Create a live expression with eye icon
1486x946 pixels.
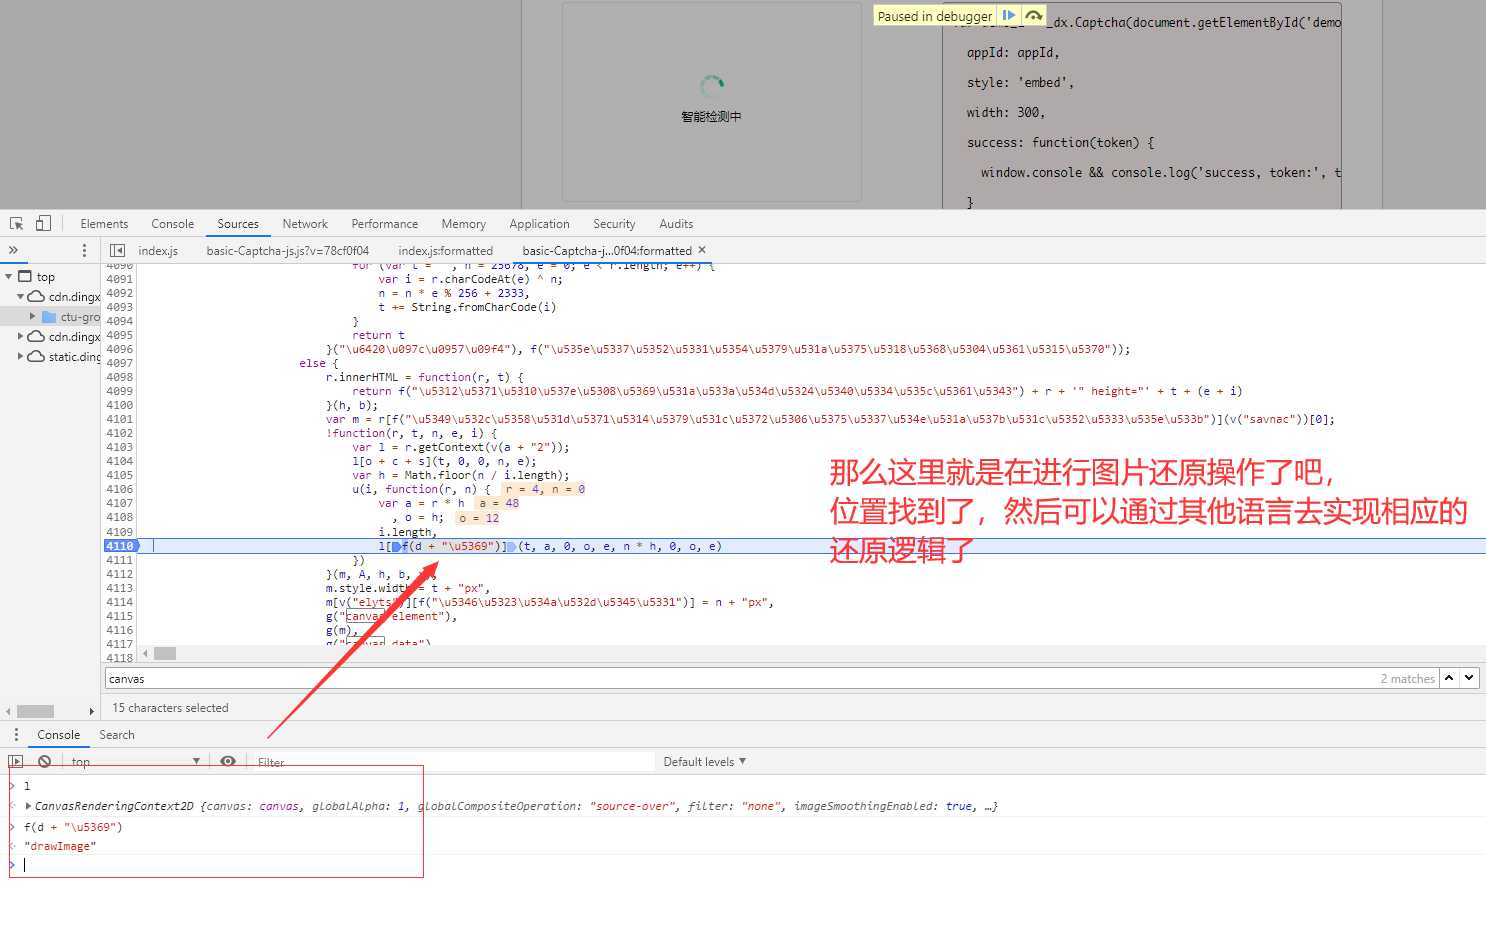pos(228,761)
